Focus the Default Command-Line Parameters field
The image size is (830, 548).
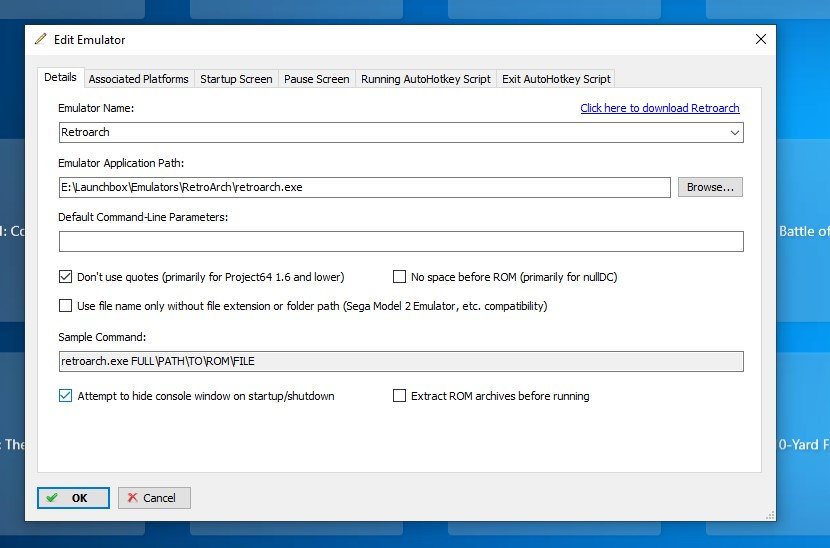[x=401, y=241]
